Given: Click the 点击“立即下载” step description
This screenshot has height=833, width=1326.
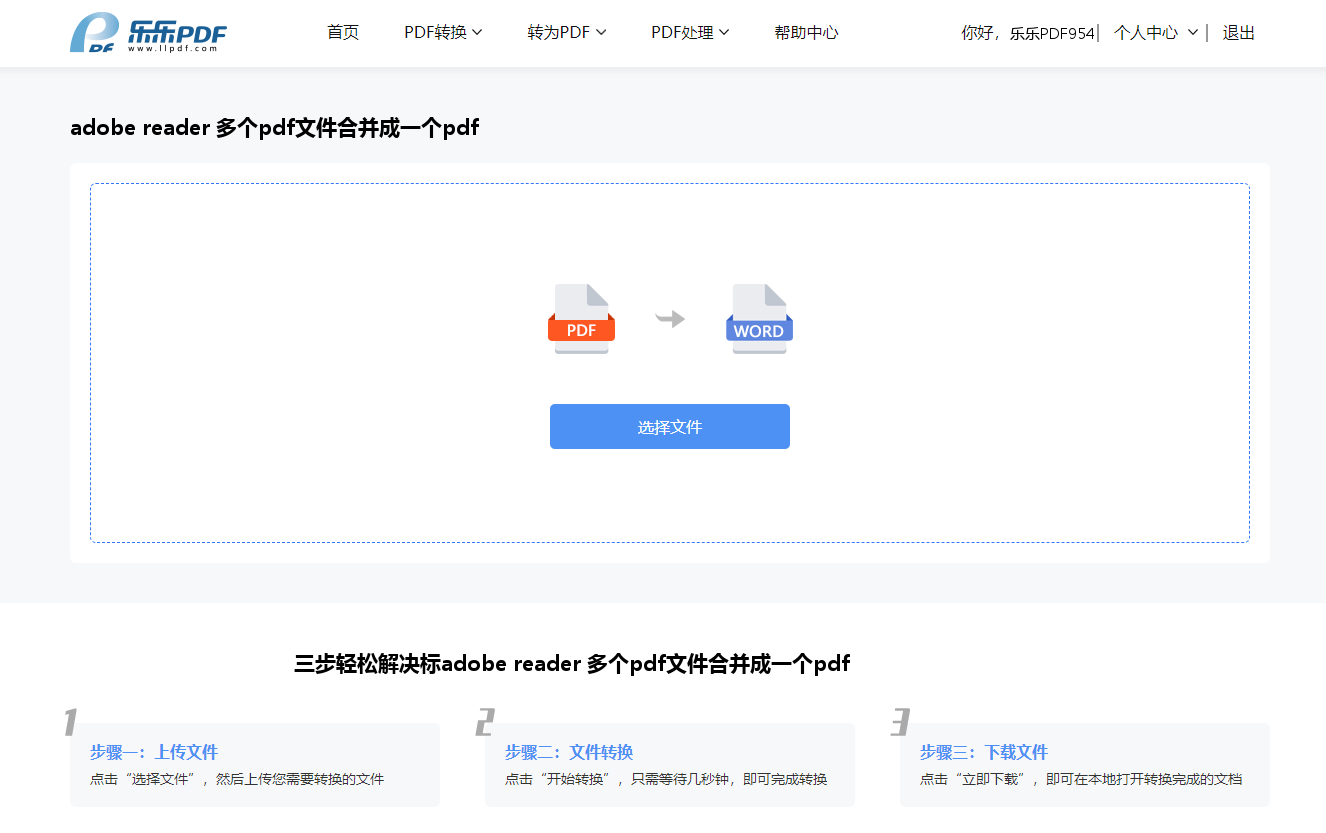Looking at the screenshot, I should [x=1081, y=779].
